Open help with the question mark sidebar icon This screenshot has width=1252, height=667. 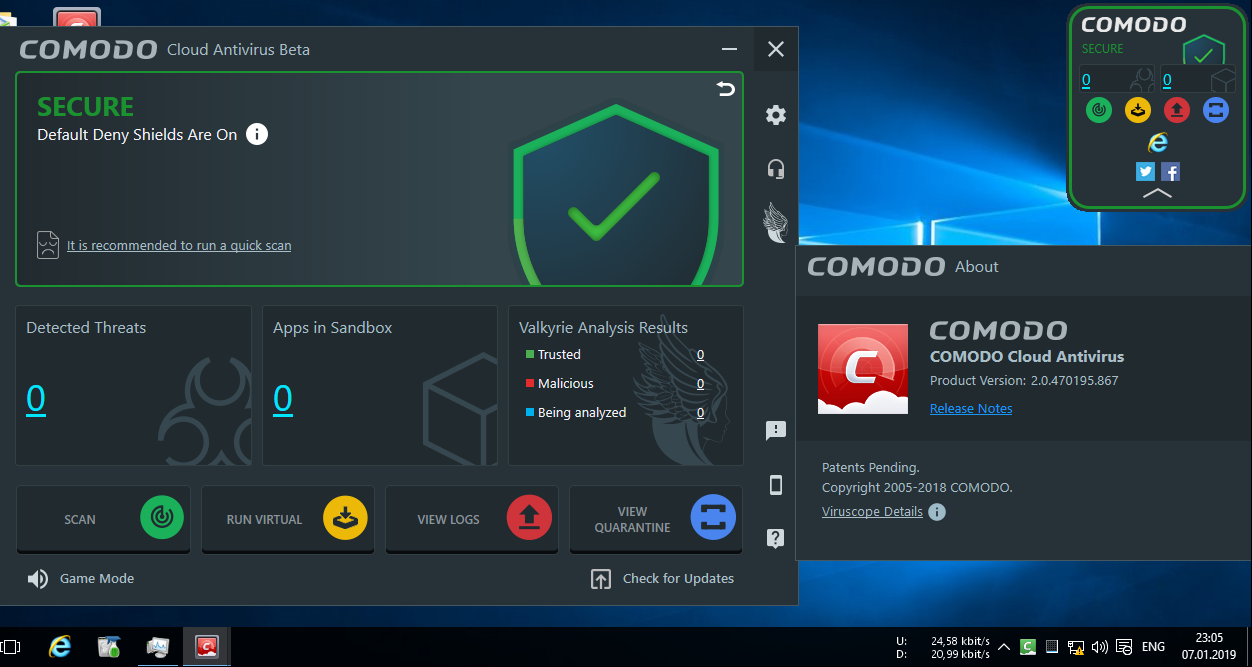(776, 538)
